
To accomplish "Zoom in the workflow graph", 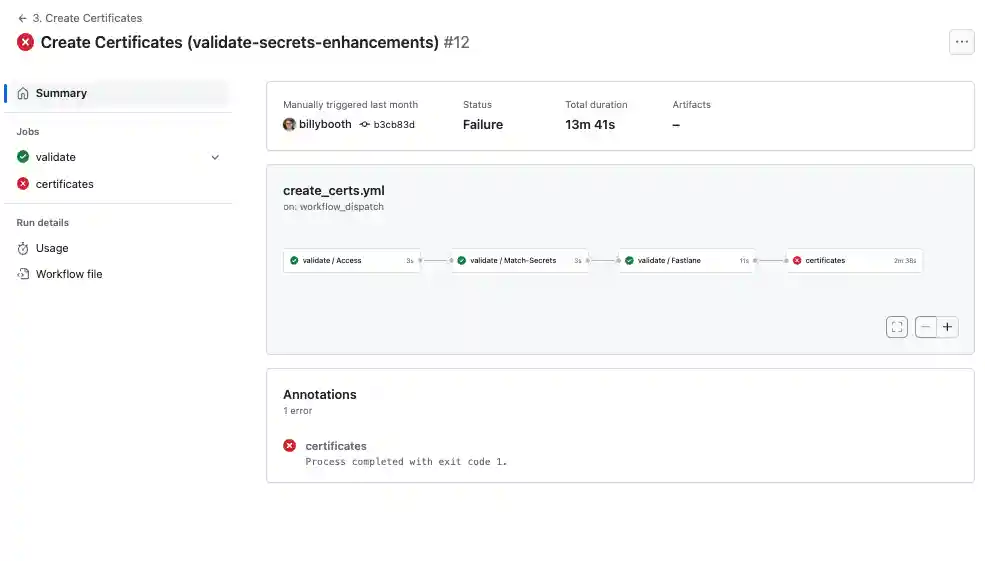I will click(947, 327).
